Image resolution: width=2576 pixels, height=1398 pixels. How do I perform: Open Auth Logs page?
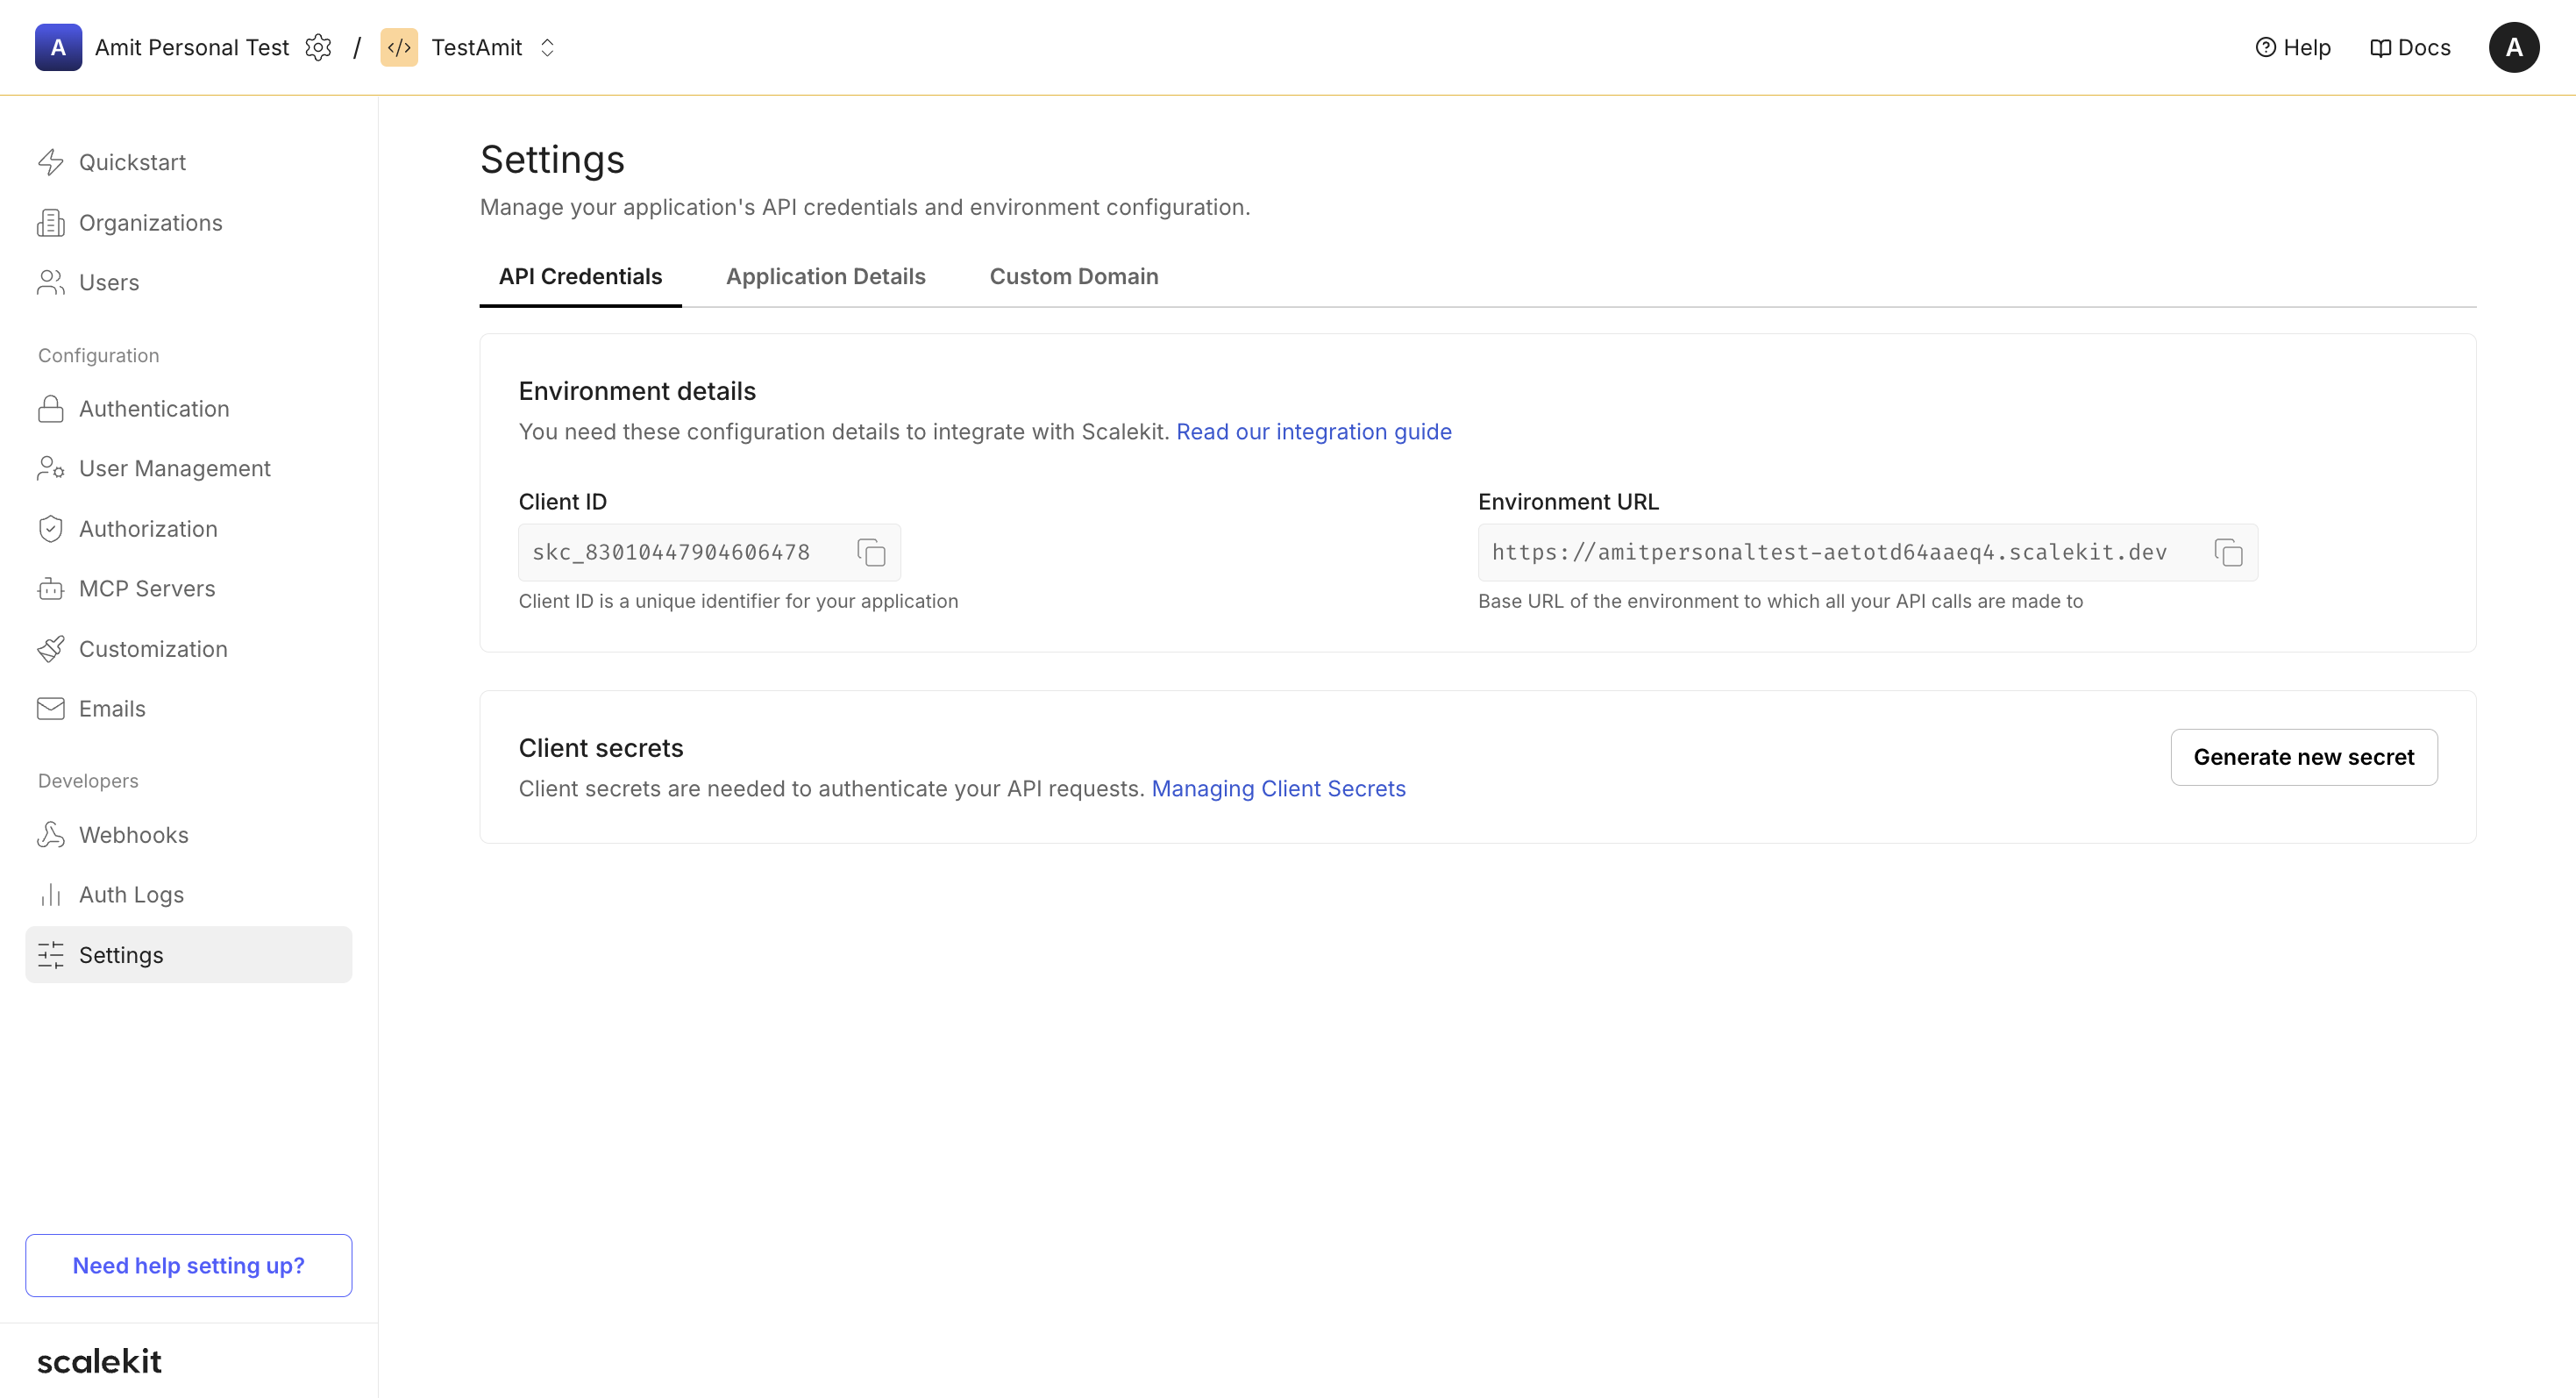coord(188,894)
